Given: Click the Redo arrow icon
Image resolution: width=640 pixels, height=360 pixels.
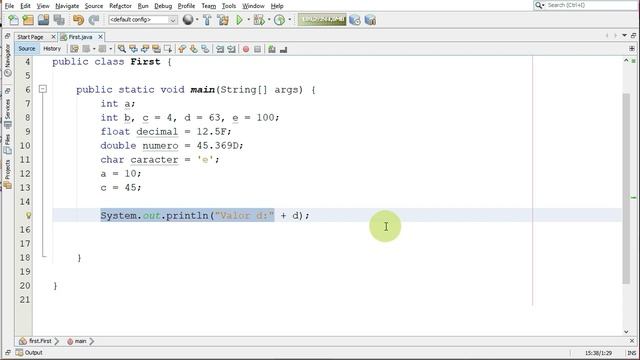Looking at the screenshot, I should (94, 20).
